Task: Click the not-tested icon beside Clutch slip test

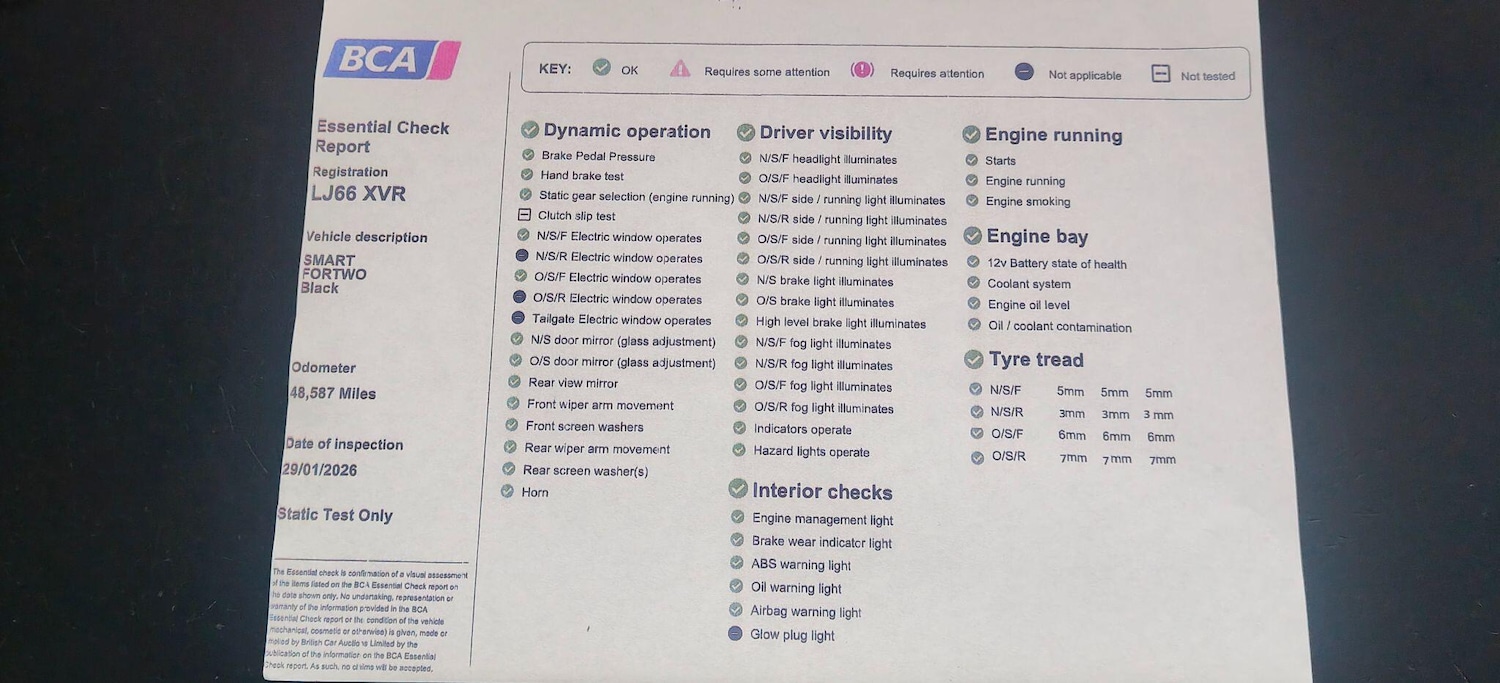Action: pyautogui.click(x=524, y=215)
